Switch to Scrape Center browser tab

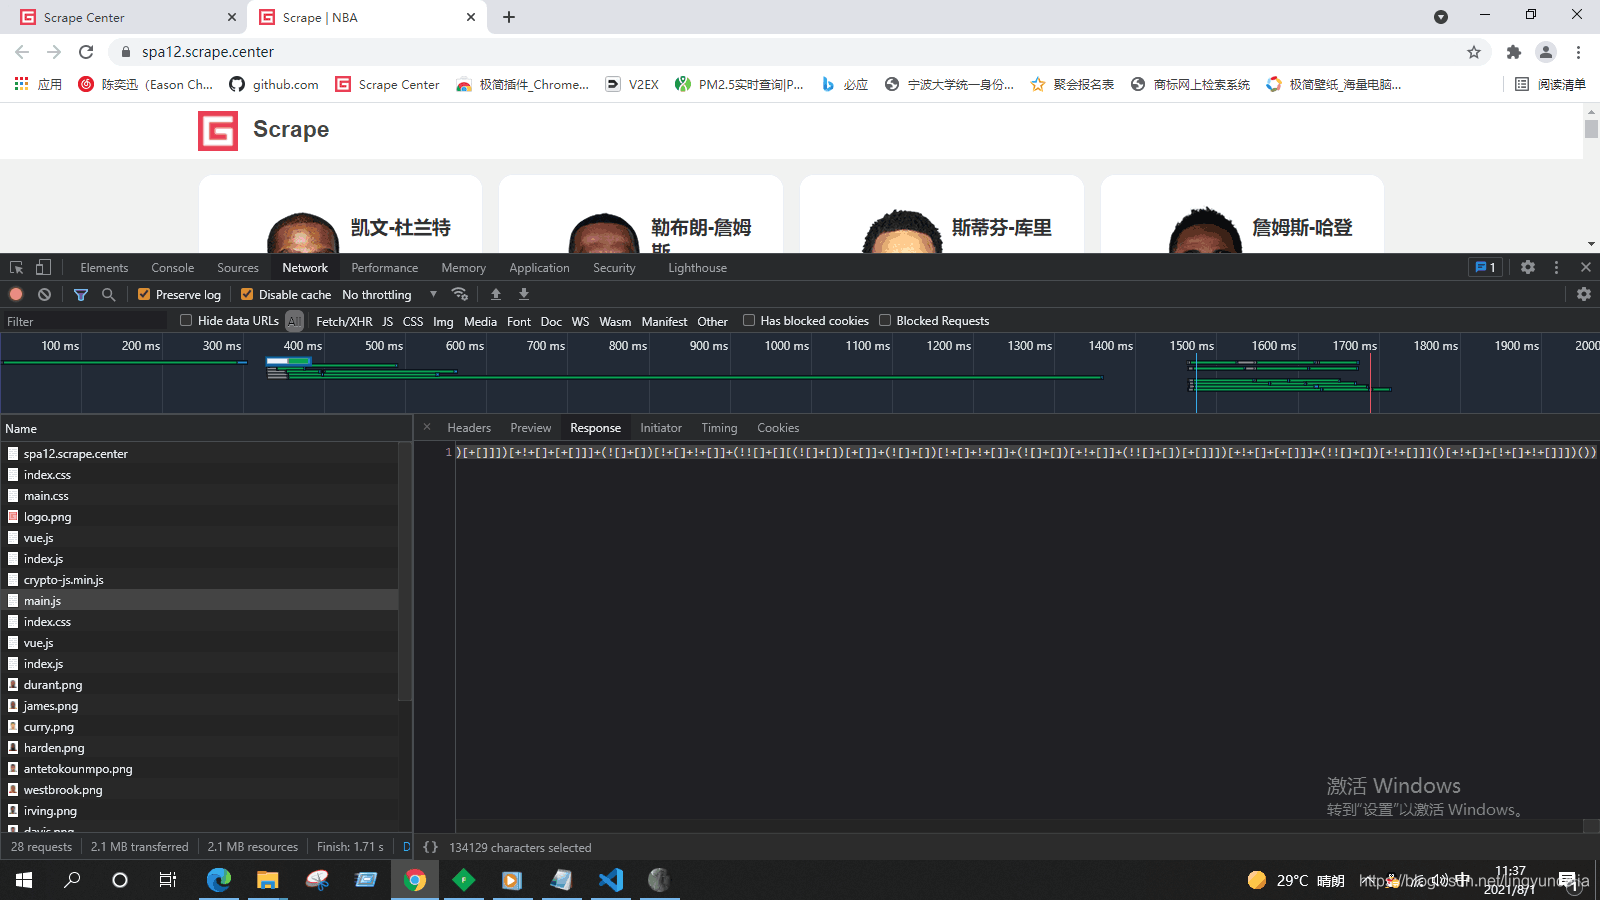pyautogui.click(x=125, y=17)
